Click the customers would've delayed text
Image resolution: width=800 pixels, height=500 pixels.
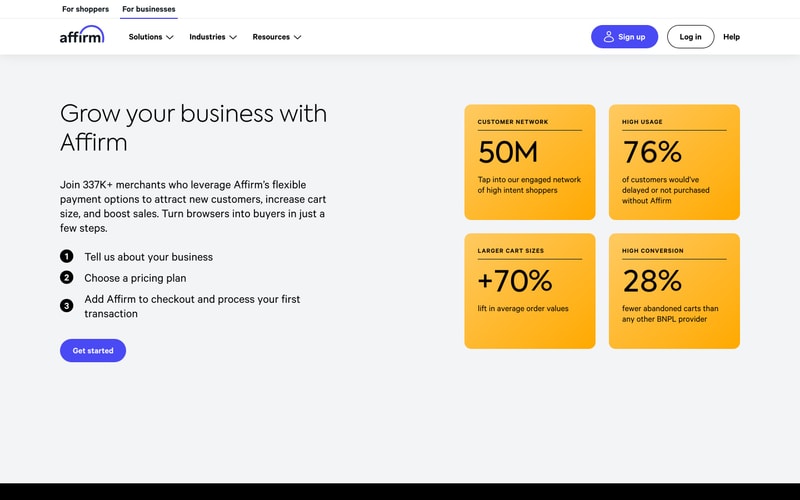coord(665,190)
